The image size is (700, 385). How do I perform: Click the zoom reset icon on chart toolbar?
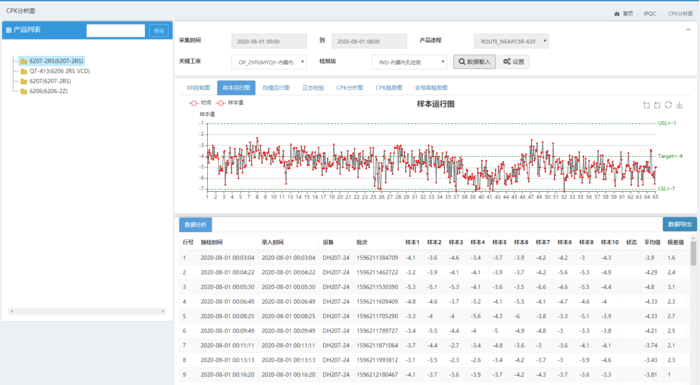tap(657, 105)
